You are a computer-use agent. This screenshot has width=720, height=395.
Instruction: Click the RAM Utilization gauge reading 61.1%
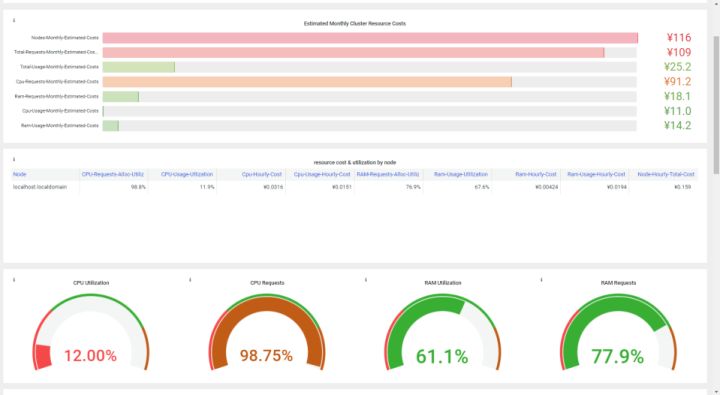(x=443, y=332)
